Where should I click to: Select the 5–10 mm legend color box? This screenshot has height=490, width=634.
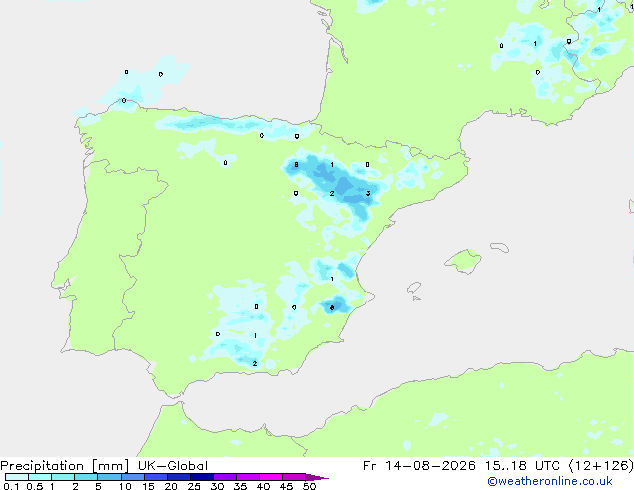109,477
